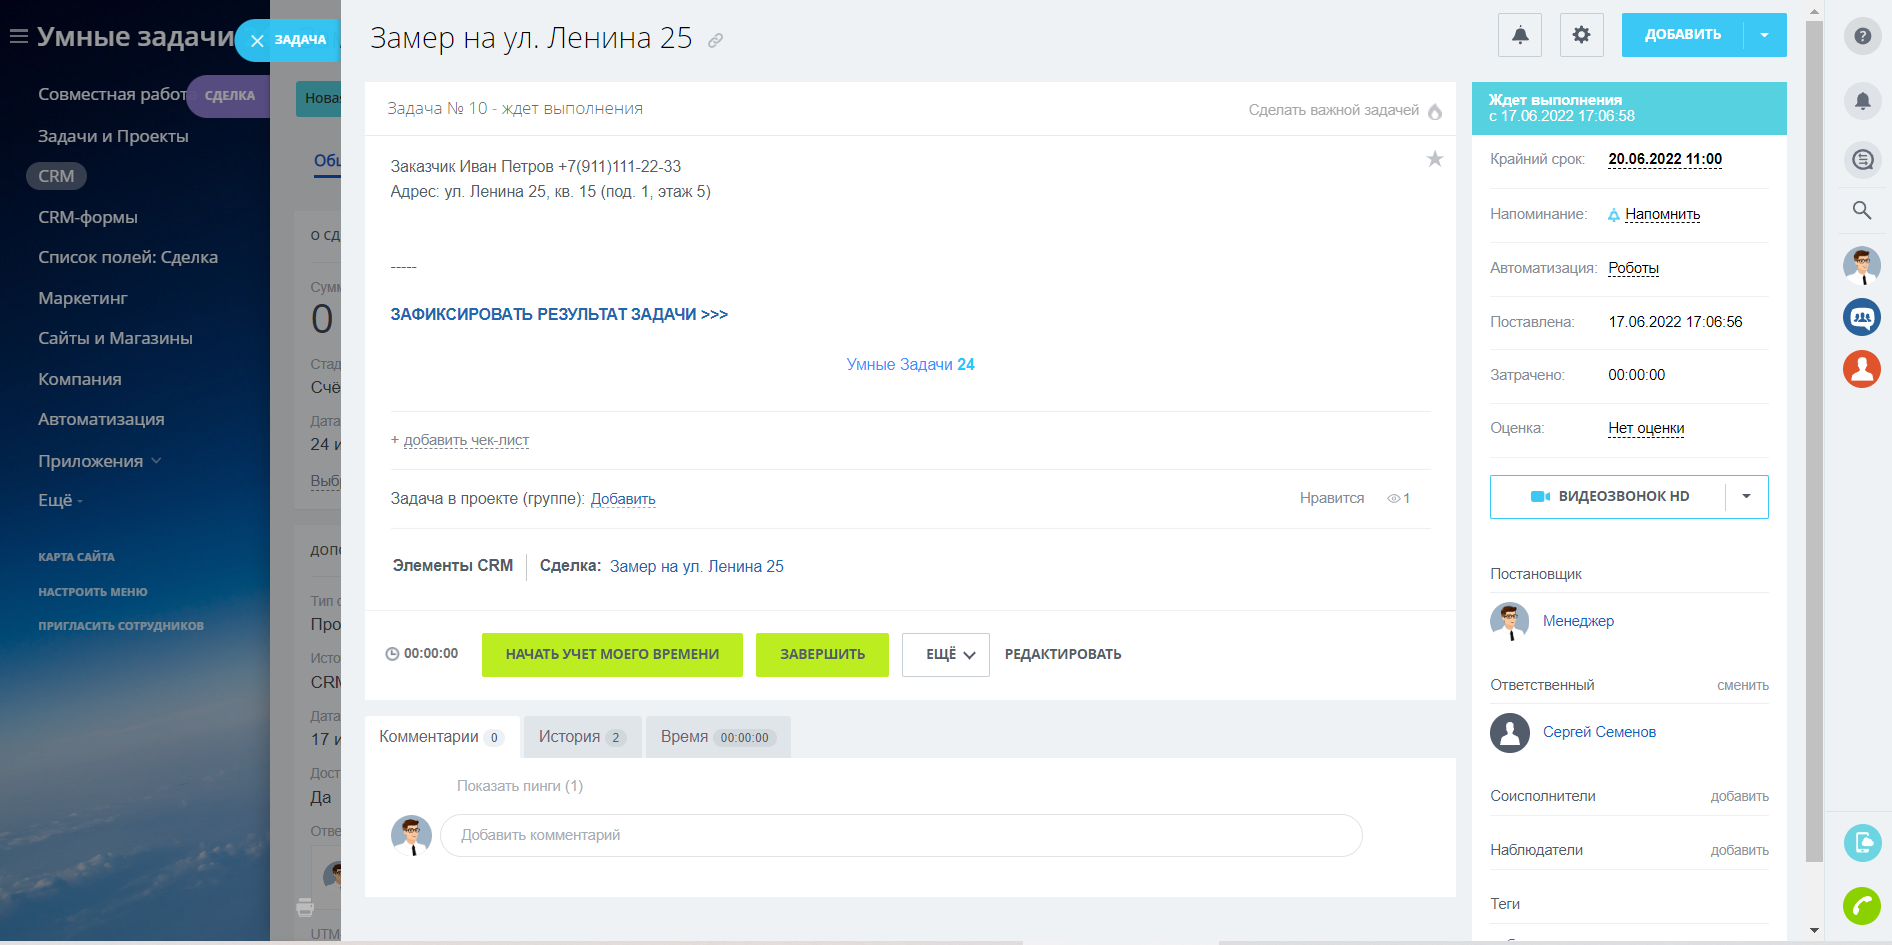The width and height of the screenshot is (1892, 945).
Task: Open search with the magnifier icon
Action: pyautogui.click(x=1862, y=210)
